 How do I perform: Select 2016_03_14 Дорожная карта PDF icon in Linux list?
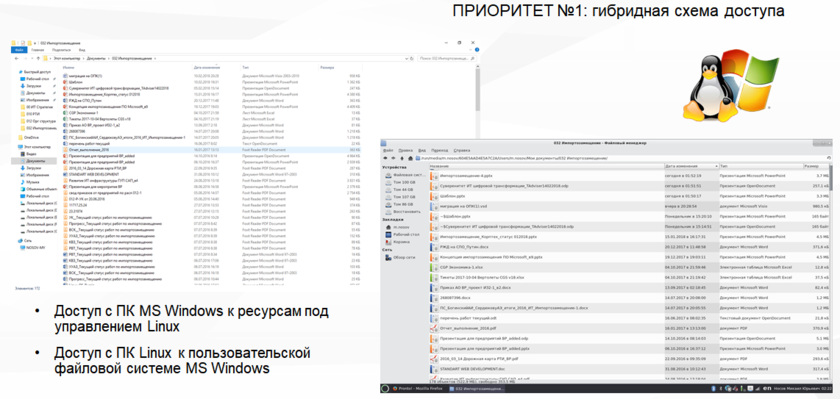(434, 359)
